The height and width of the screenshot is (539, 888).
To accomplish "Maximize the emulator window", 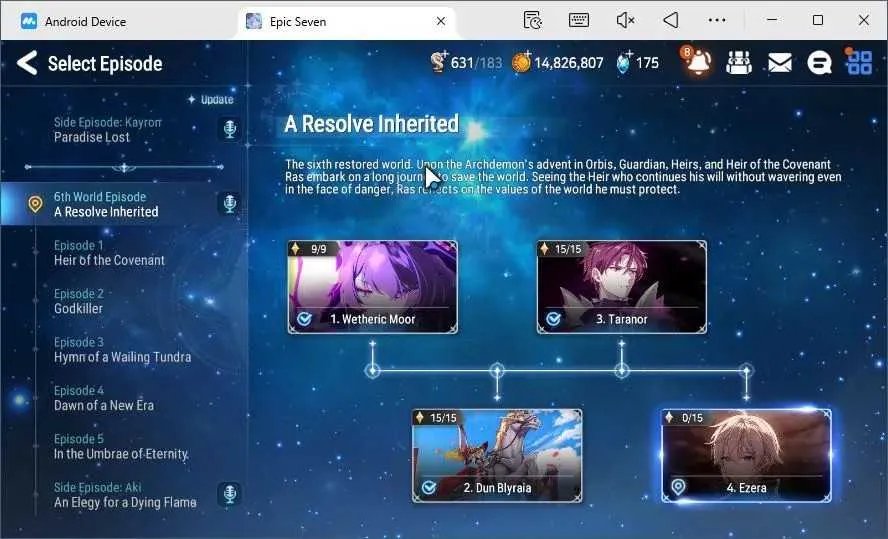I will coord(818,20).
